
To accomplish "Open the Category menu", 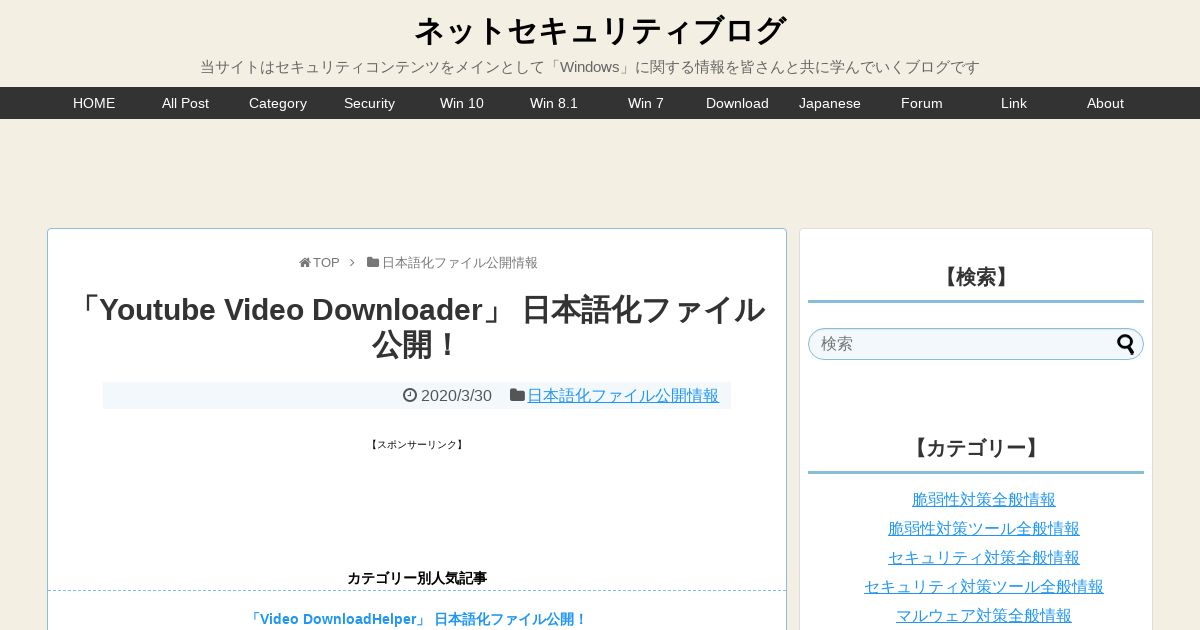I will point(278,103).
